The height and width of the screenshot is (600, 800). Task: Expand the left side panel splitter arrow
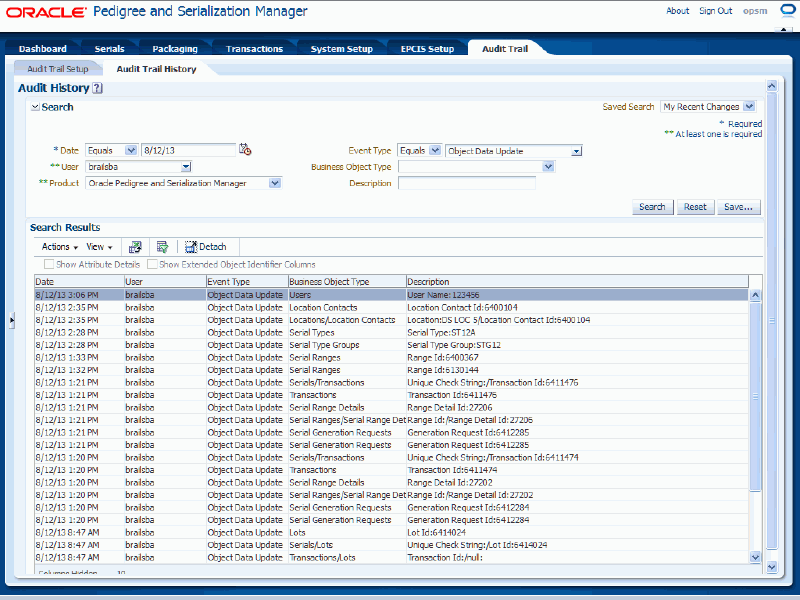coord(12,320)
